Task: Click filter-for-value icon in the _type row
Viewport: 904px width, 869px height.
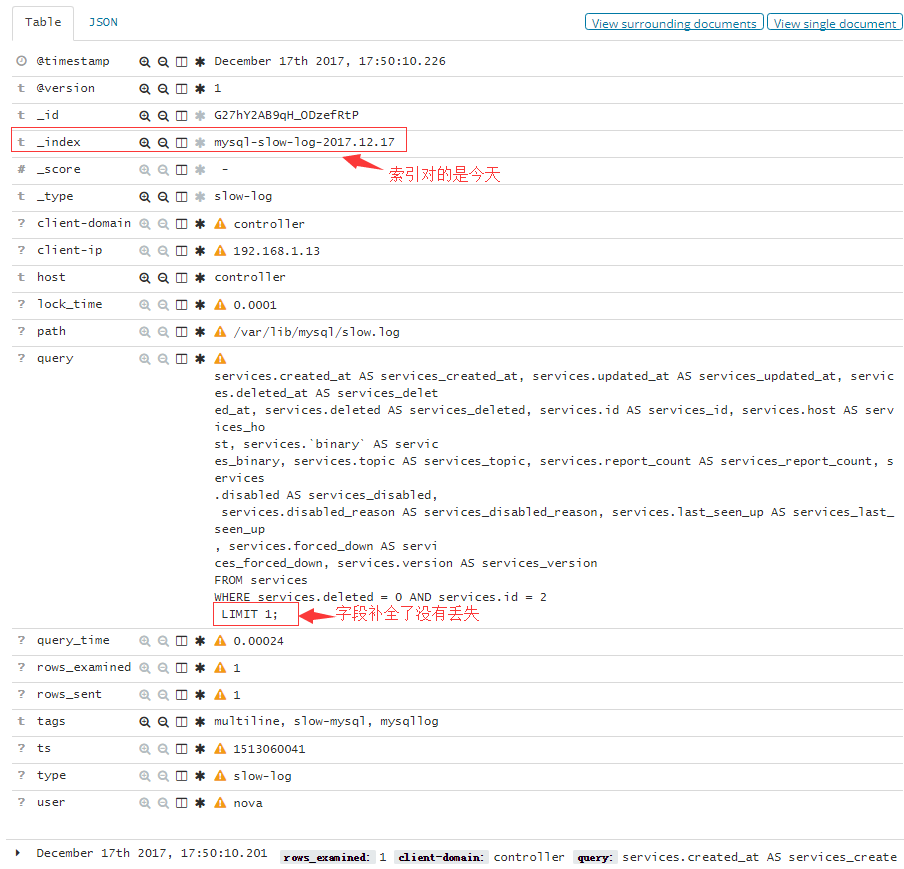Action: (x=145, y=197)
